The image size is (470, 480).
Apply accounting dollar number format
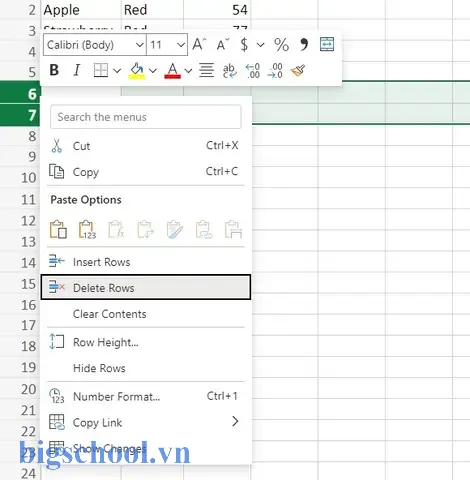point(244,44)
